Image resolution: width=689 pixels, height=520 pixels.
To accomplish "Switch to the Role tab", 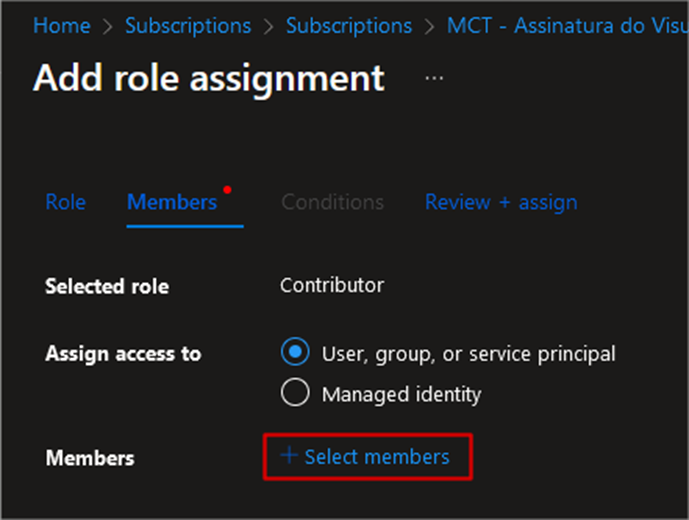I will (65, 203).
